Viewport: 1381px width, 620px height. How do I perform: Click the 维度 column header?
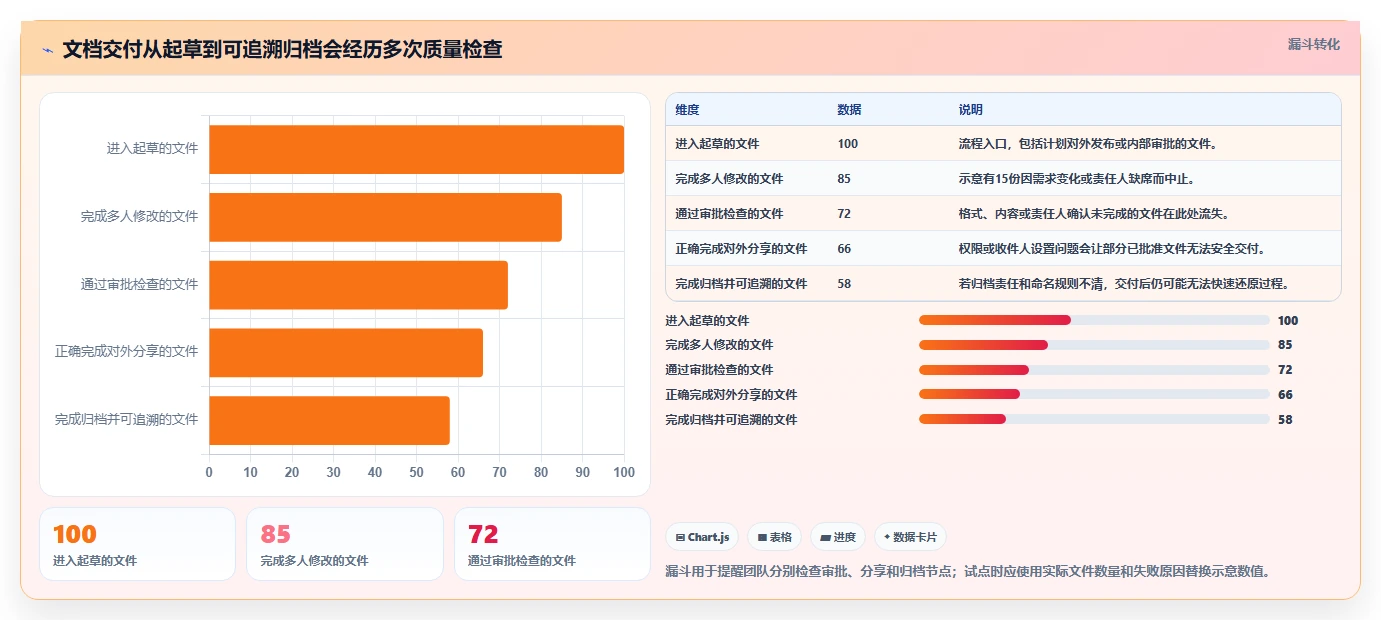687,110
